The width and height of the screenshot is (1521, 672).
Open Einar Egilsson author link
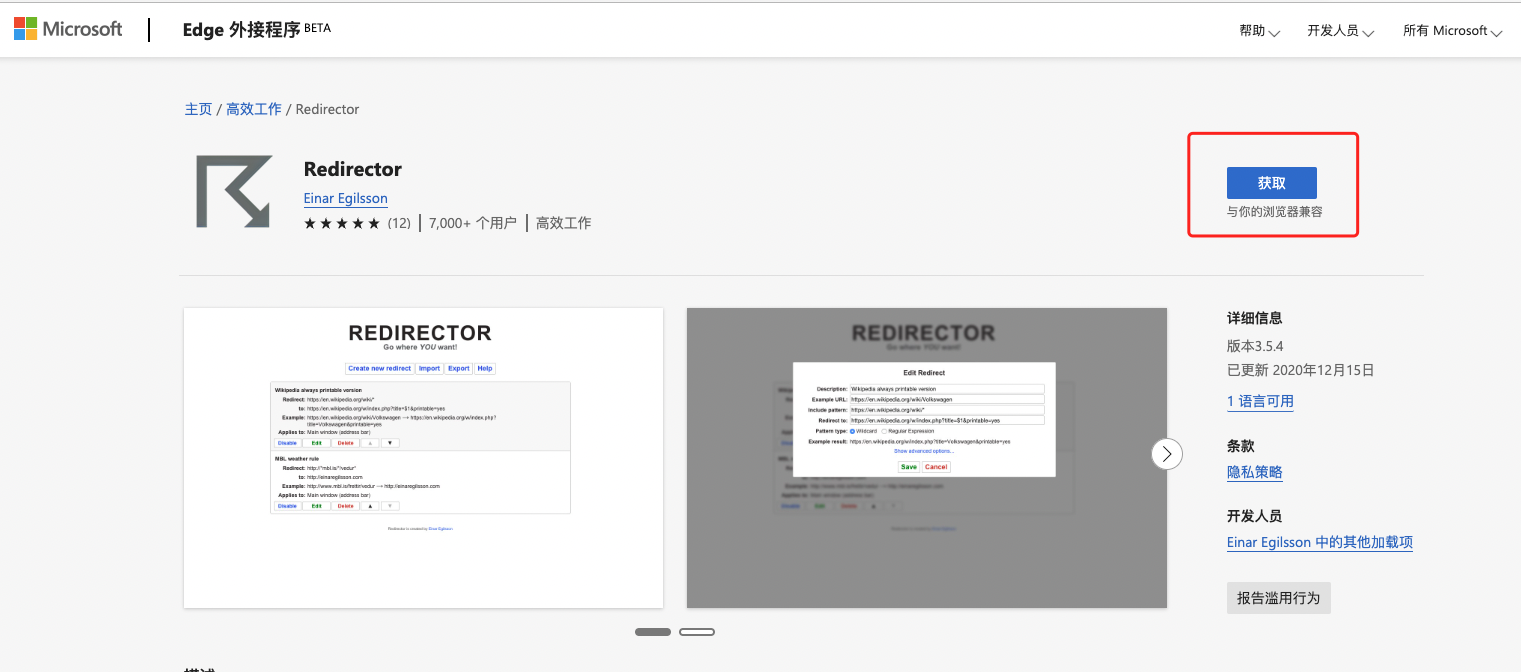pyautogui.click(x=345, y=198)
